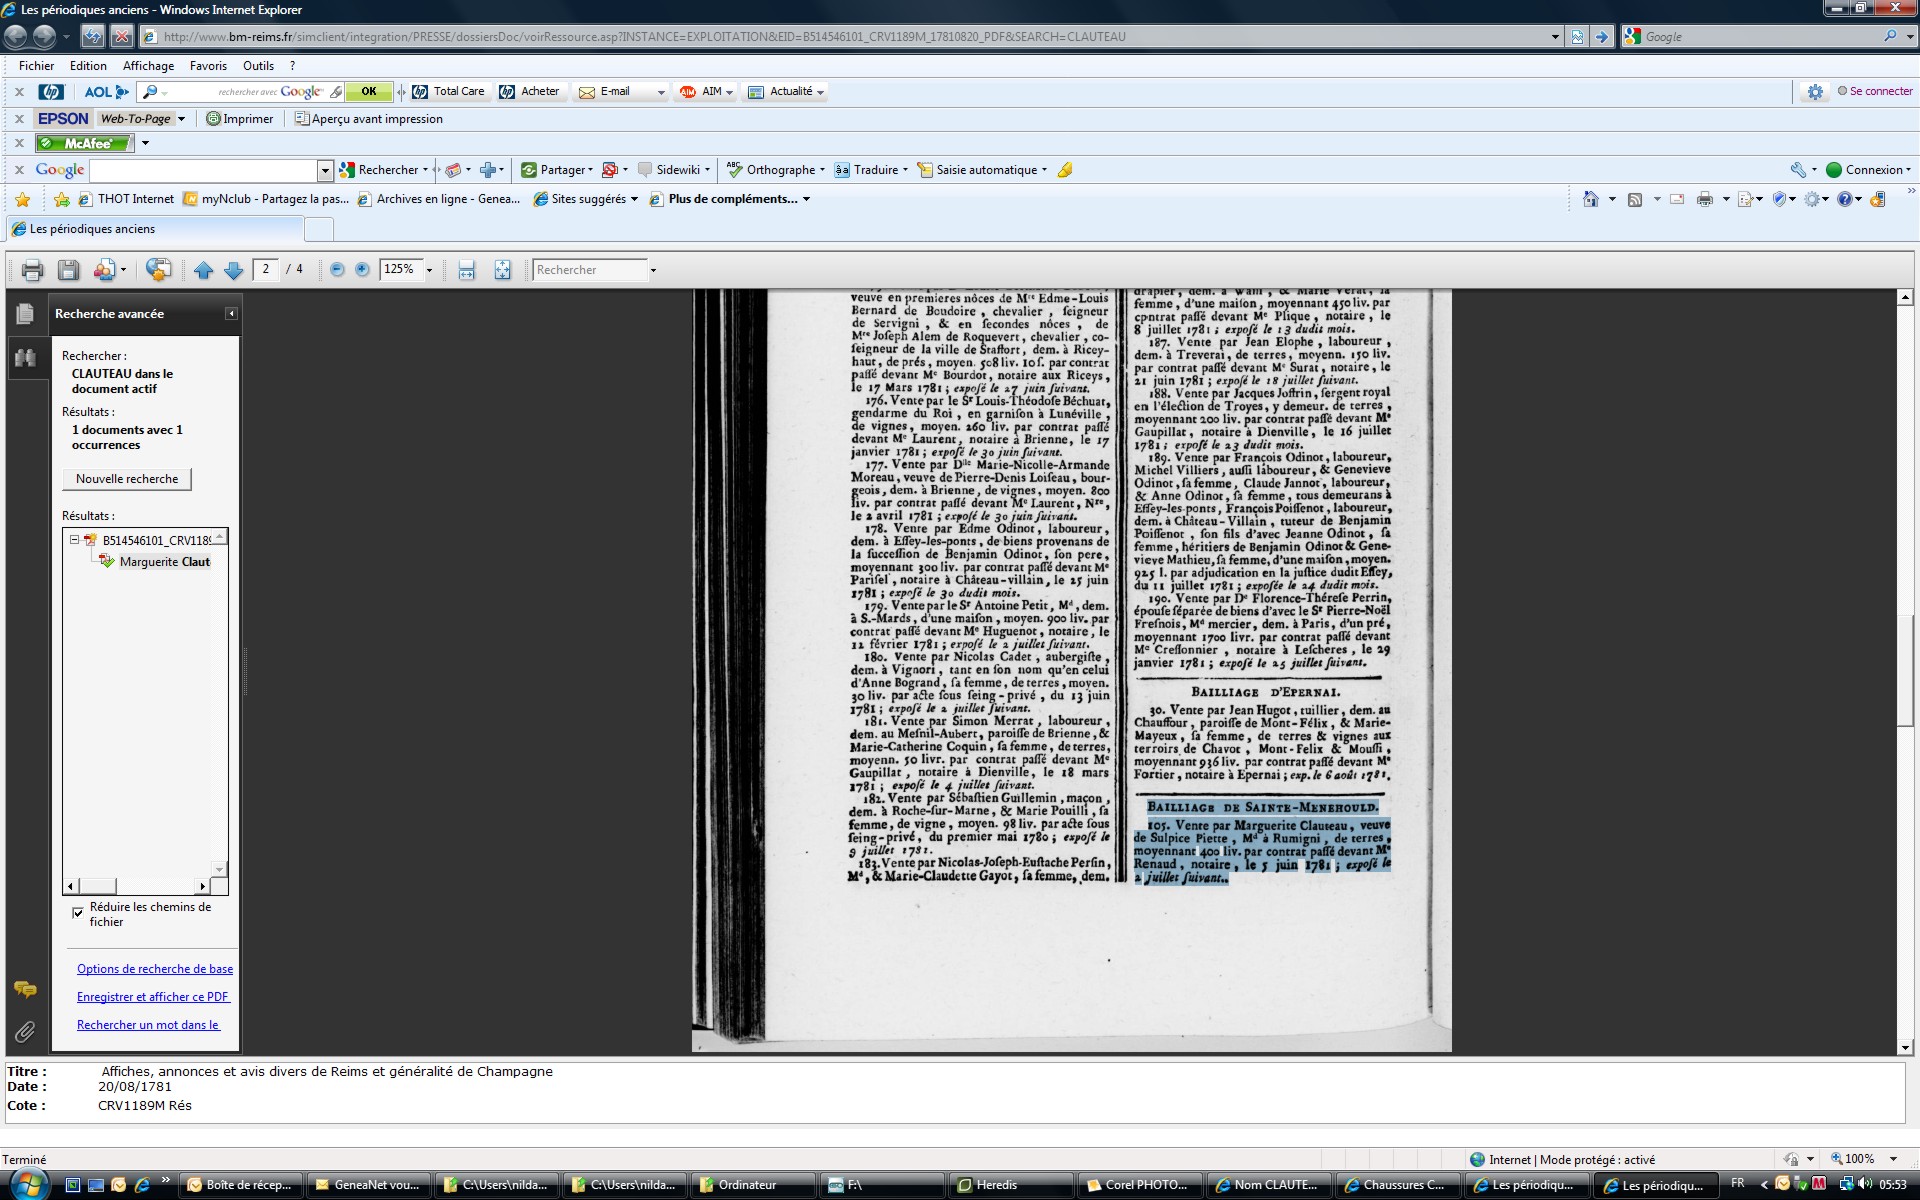Screen dimensions: 1920x1200
Task: Select the Marguerite Claut search result
Action: 164,562
